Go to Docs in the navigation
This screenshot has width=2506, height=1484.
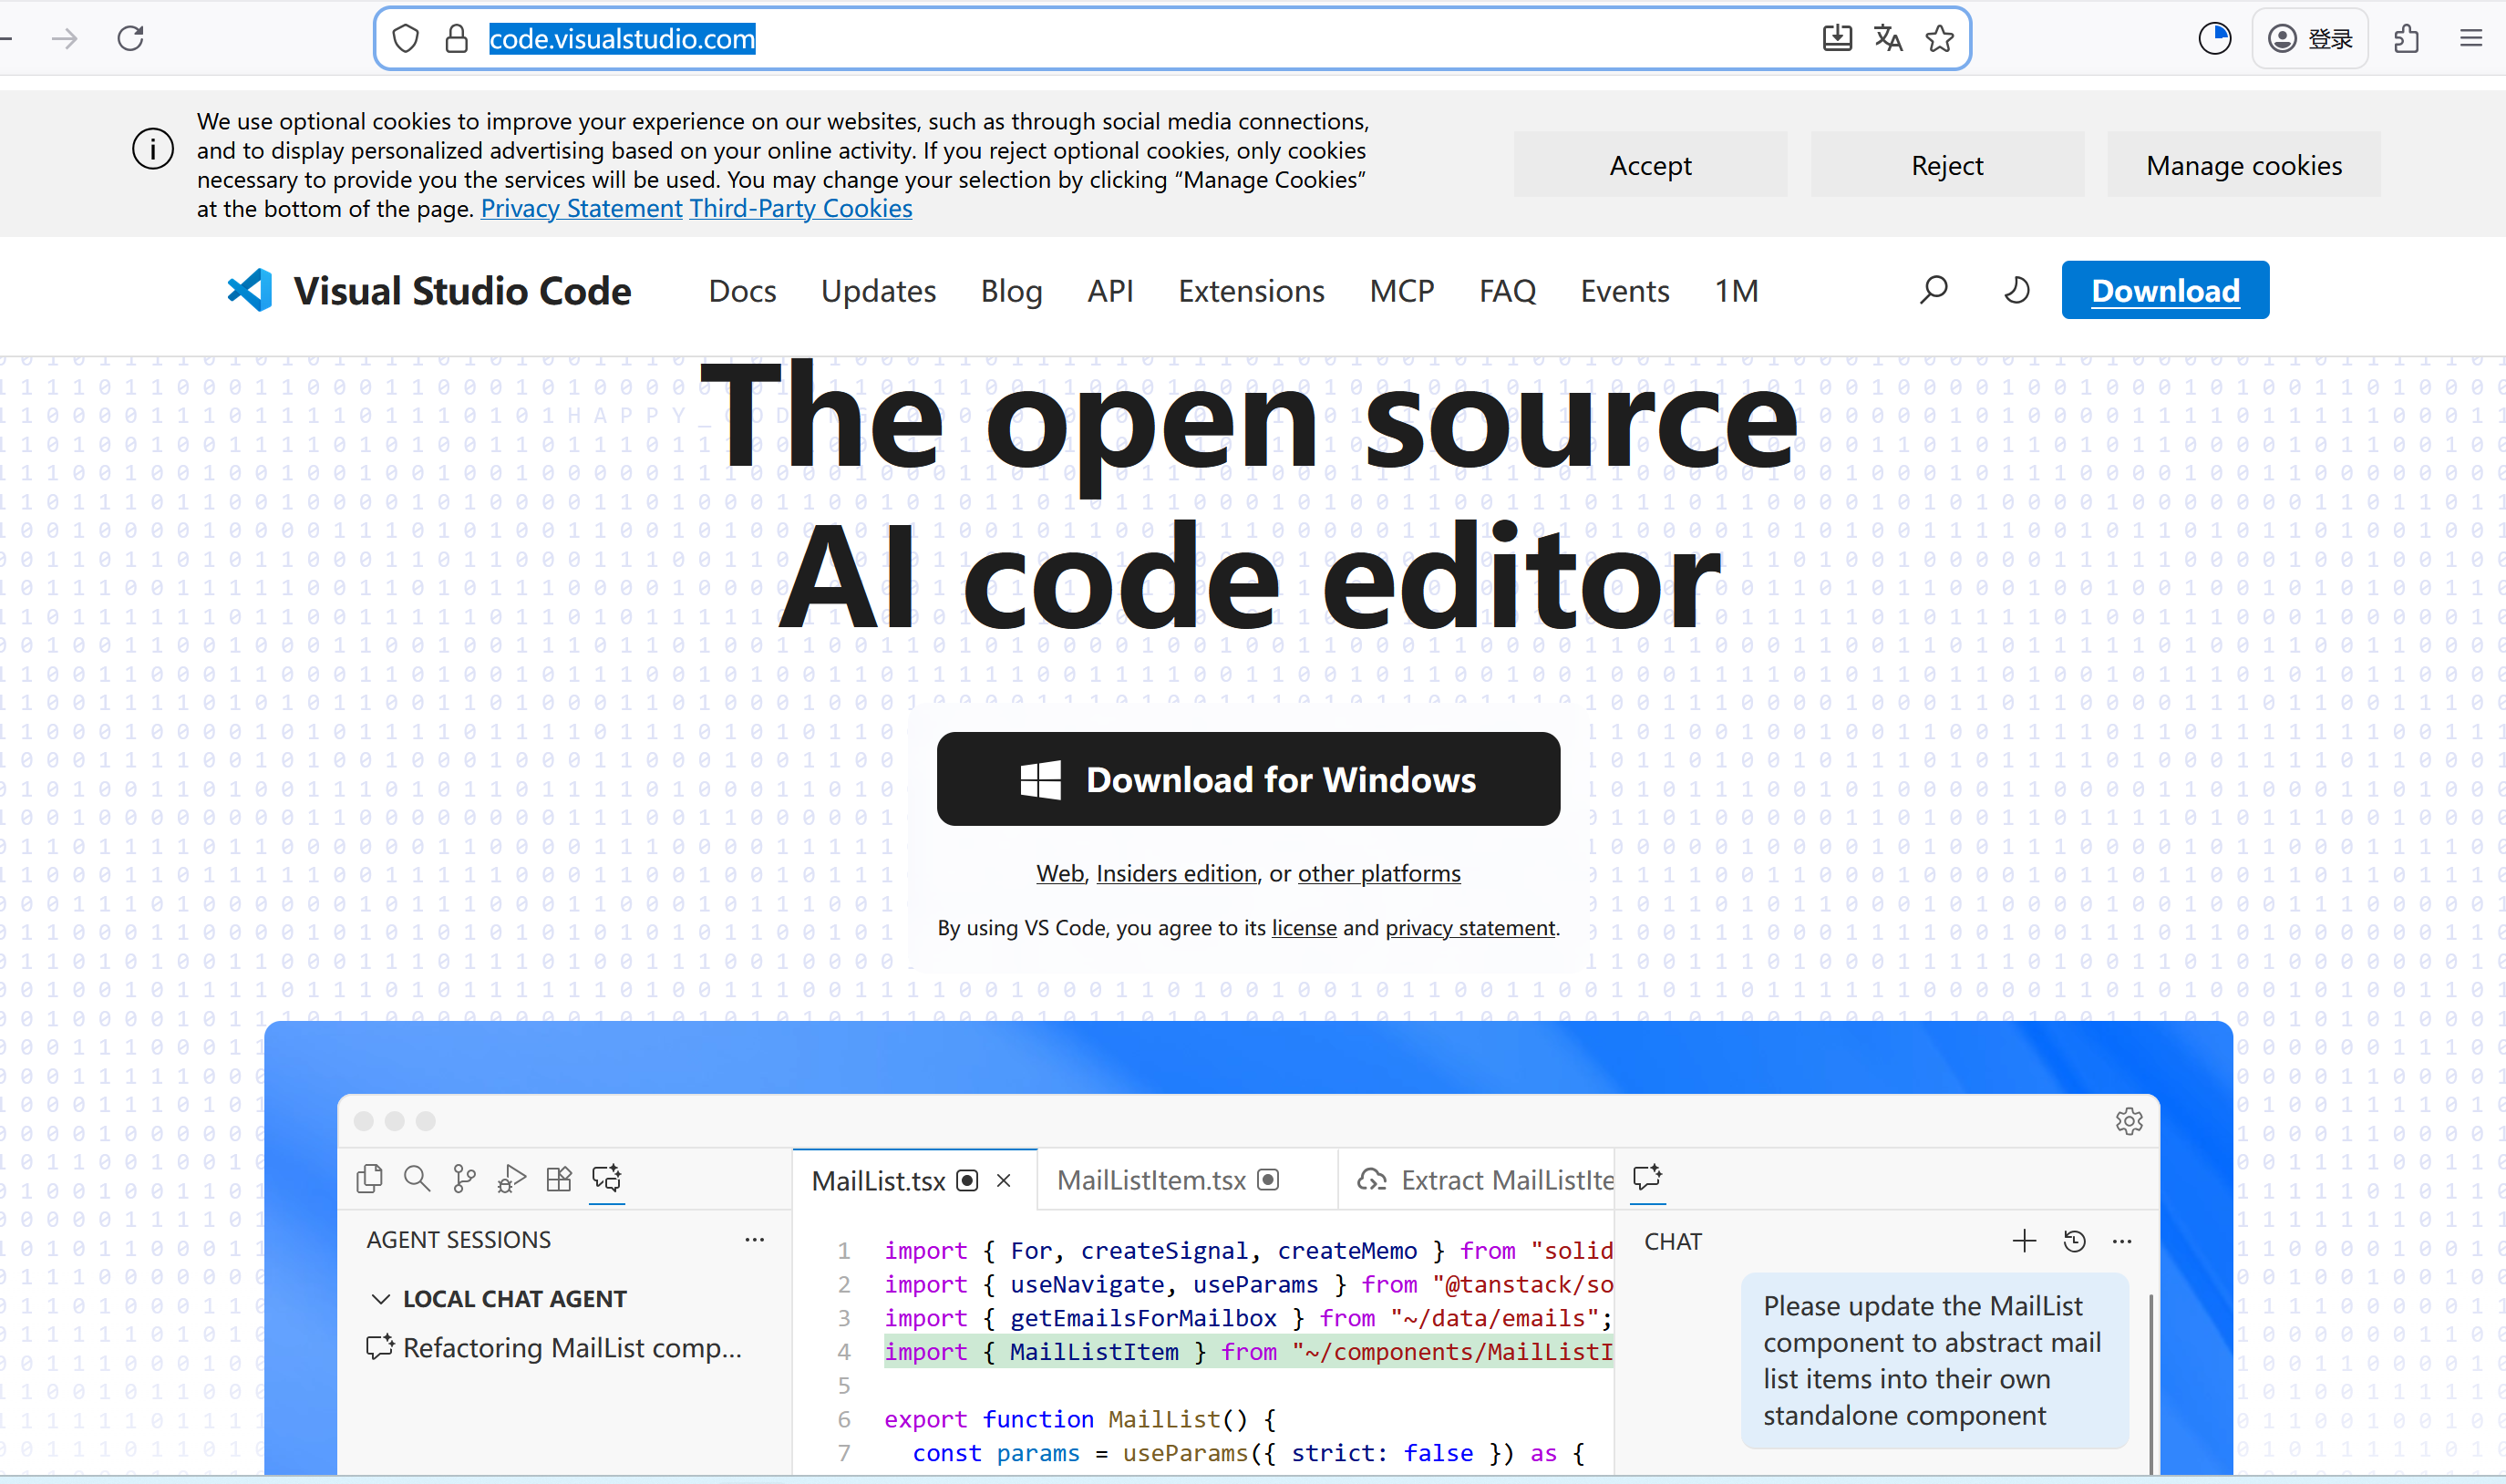[742, 291]
